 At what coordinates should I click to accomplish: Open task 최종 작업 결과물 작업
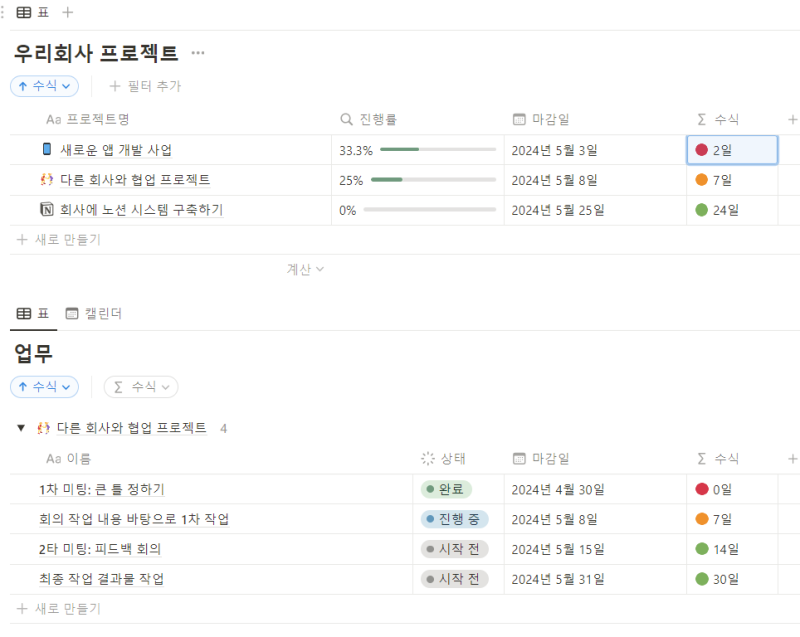(x=102, y=579)
